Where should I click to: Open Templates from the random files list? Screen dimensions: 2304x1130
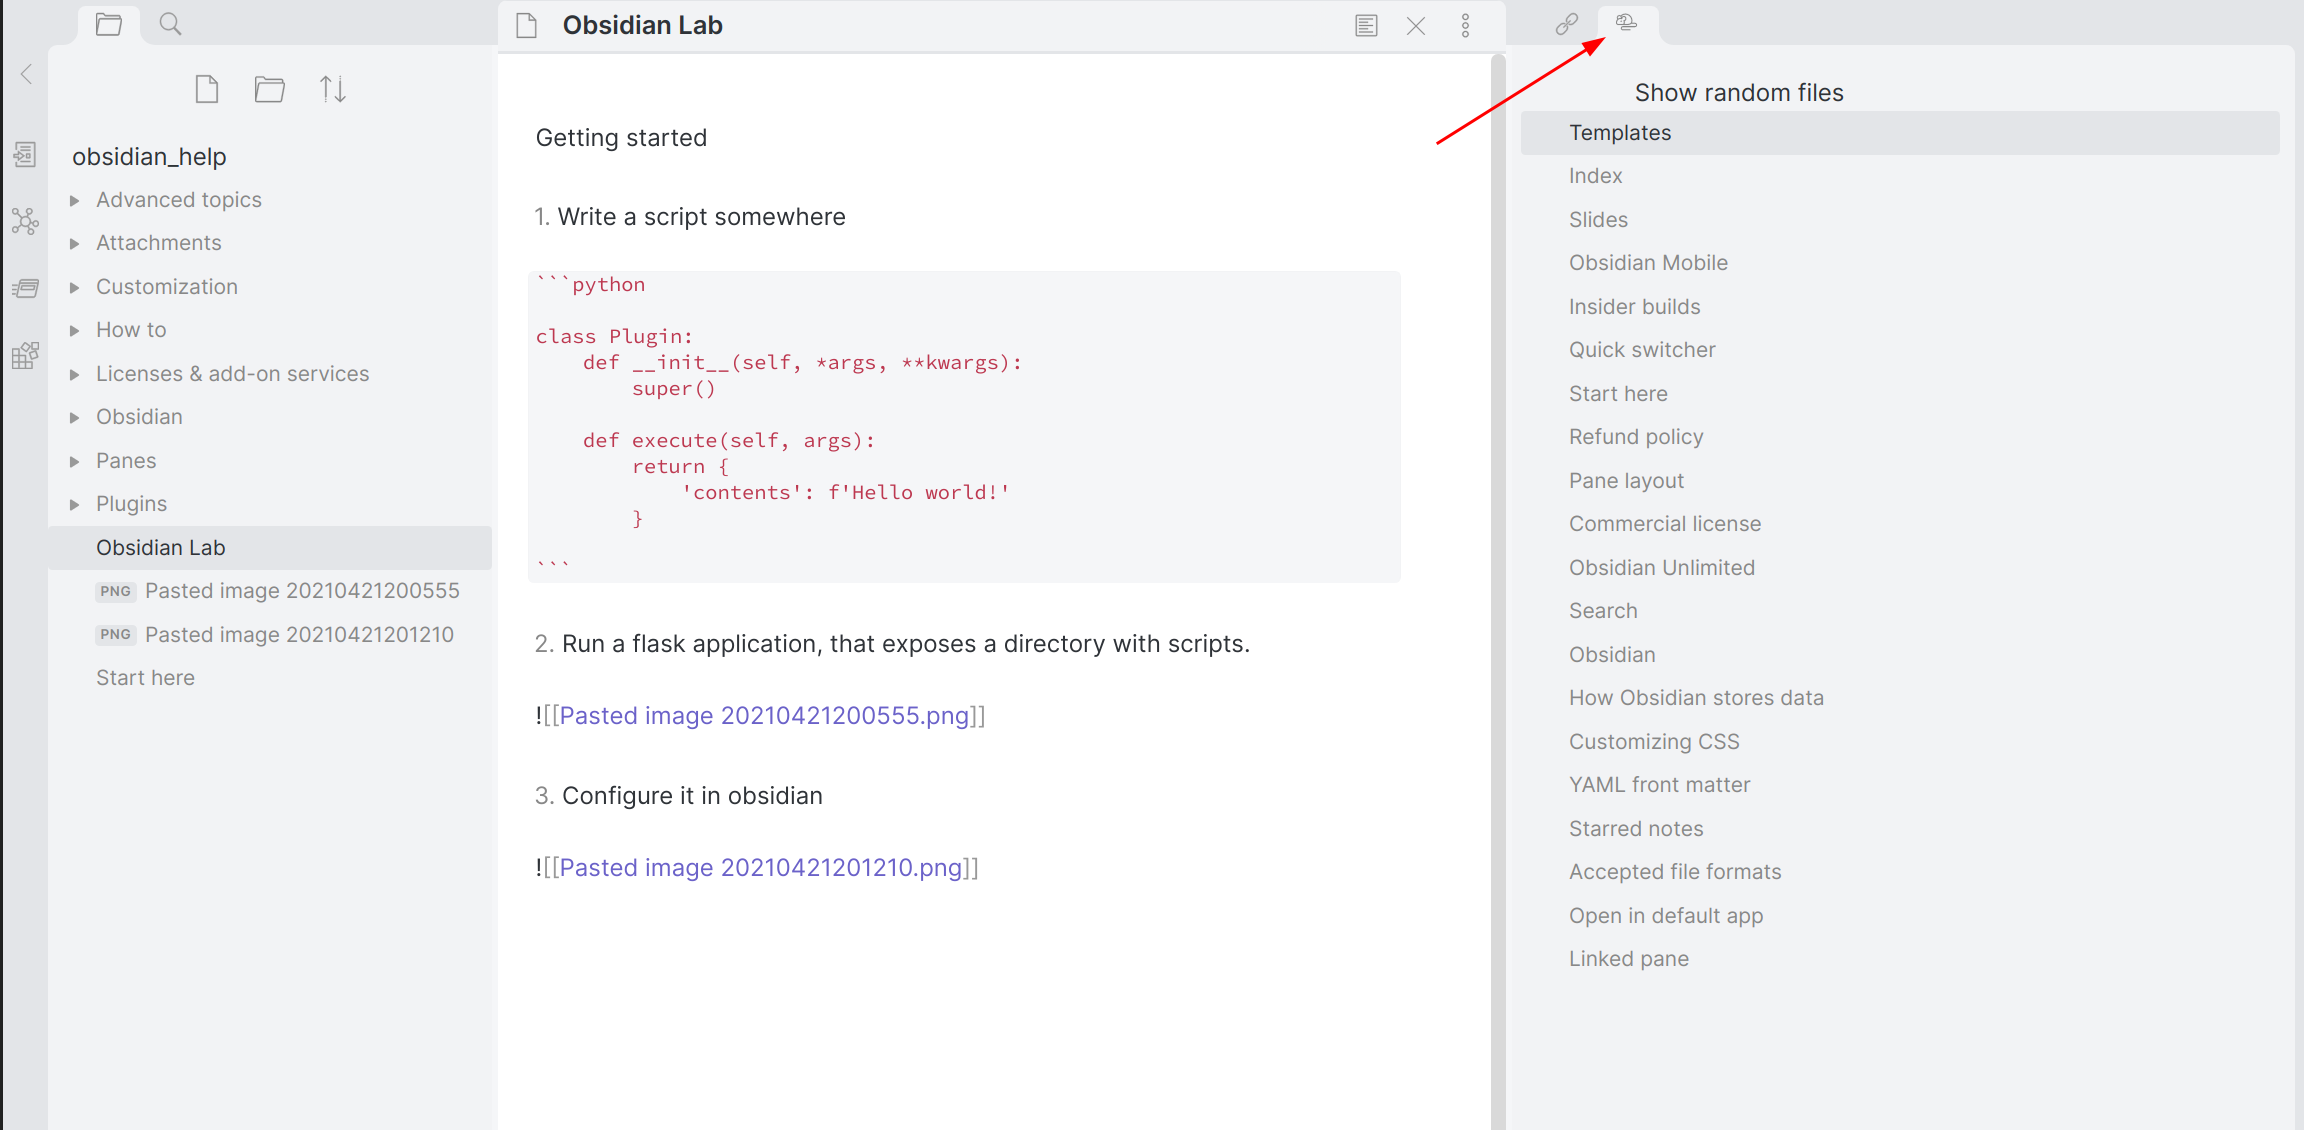[x=1620, y=133]
